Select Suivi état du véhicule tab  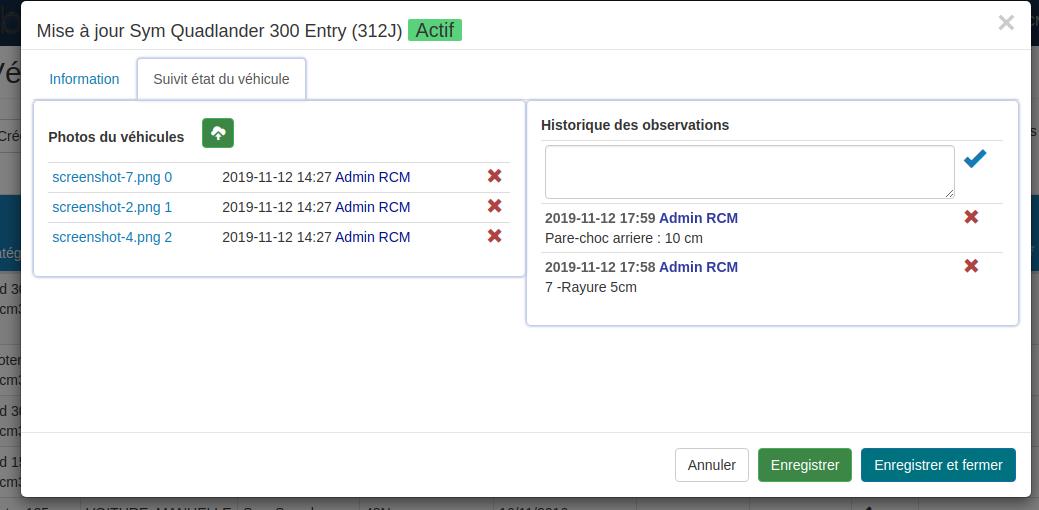pyautogui.click(x=221, y=79)
